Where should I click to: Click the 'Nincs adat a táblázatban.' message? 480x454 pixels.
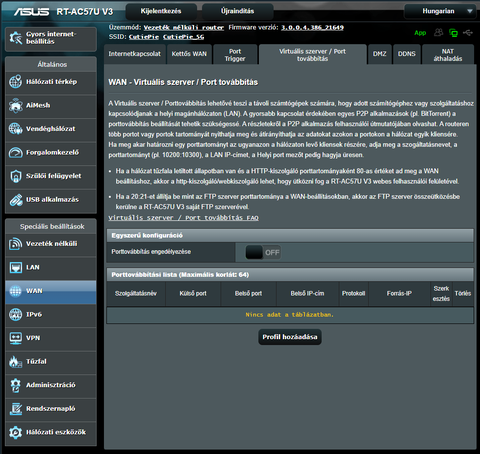click(290, 315)
